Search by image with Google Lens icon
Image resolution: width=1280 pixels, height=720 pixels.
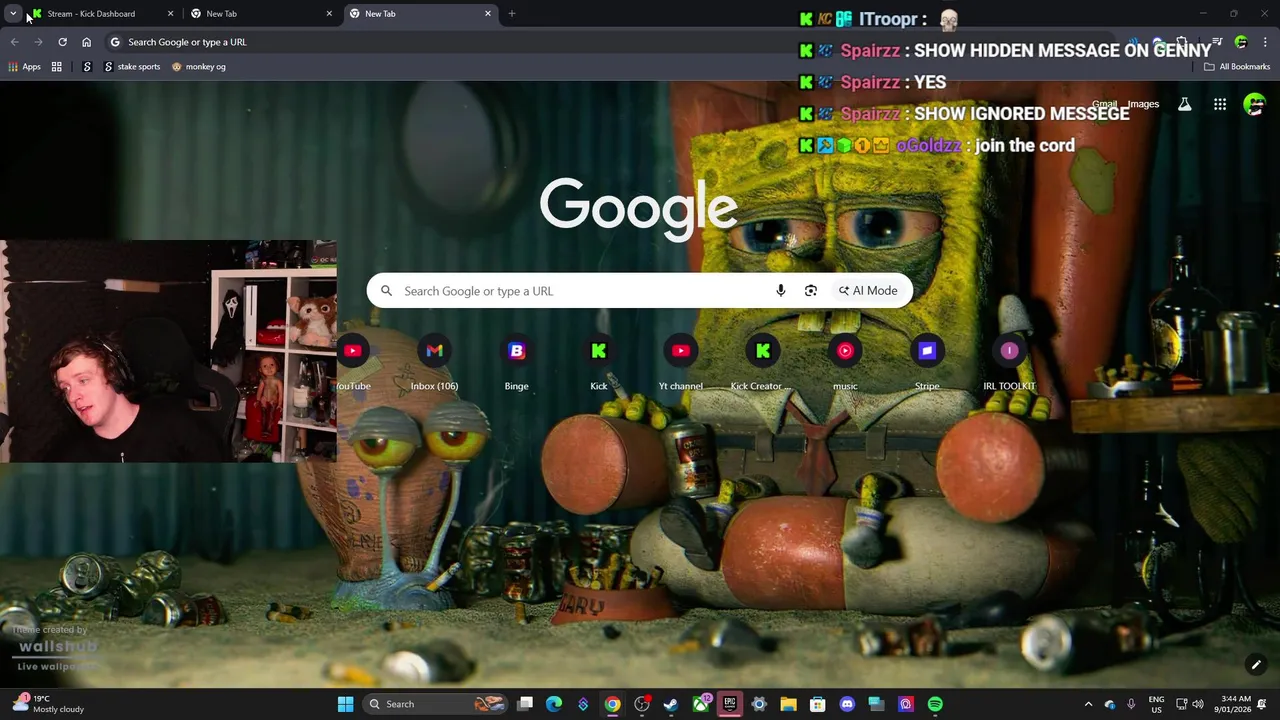point(811,291)
